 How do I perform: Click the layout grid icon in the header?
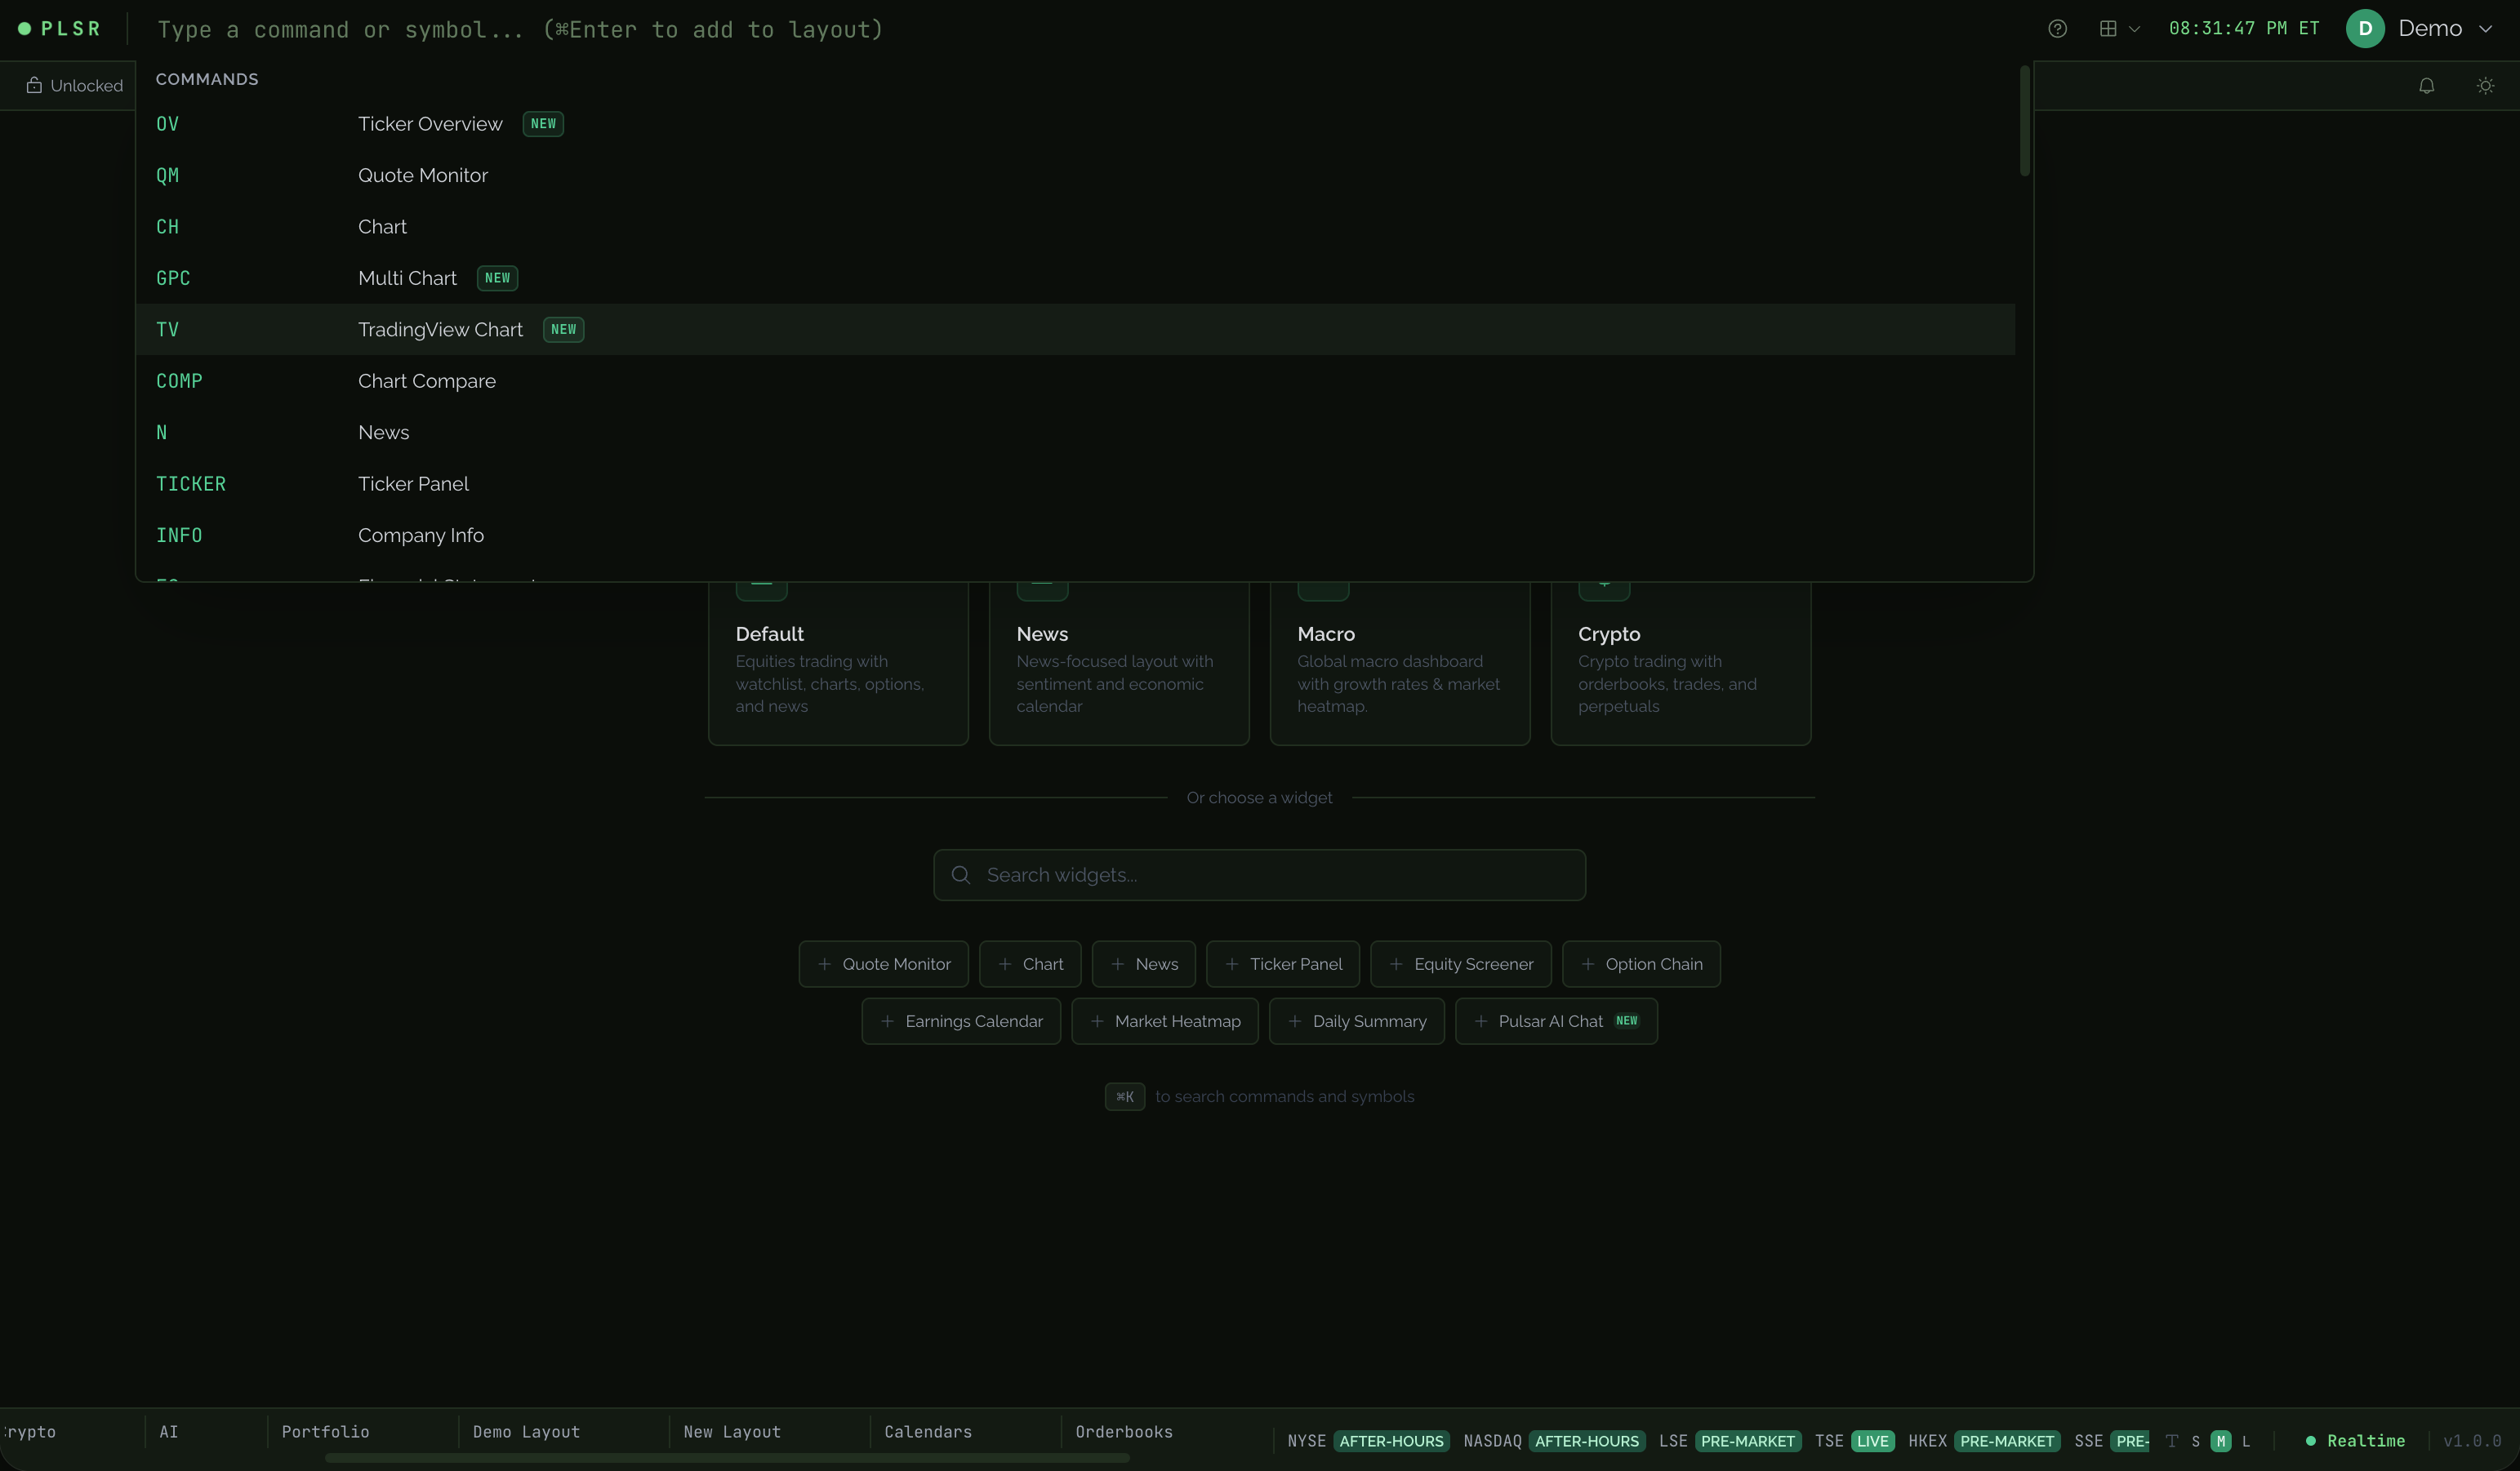tap(2107, 28)
